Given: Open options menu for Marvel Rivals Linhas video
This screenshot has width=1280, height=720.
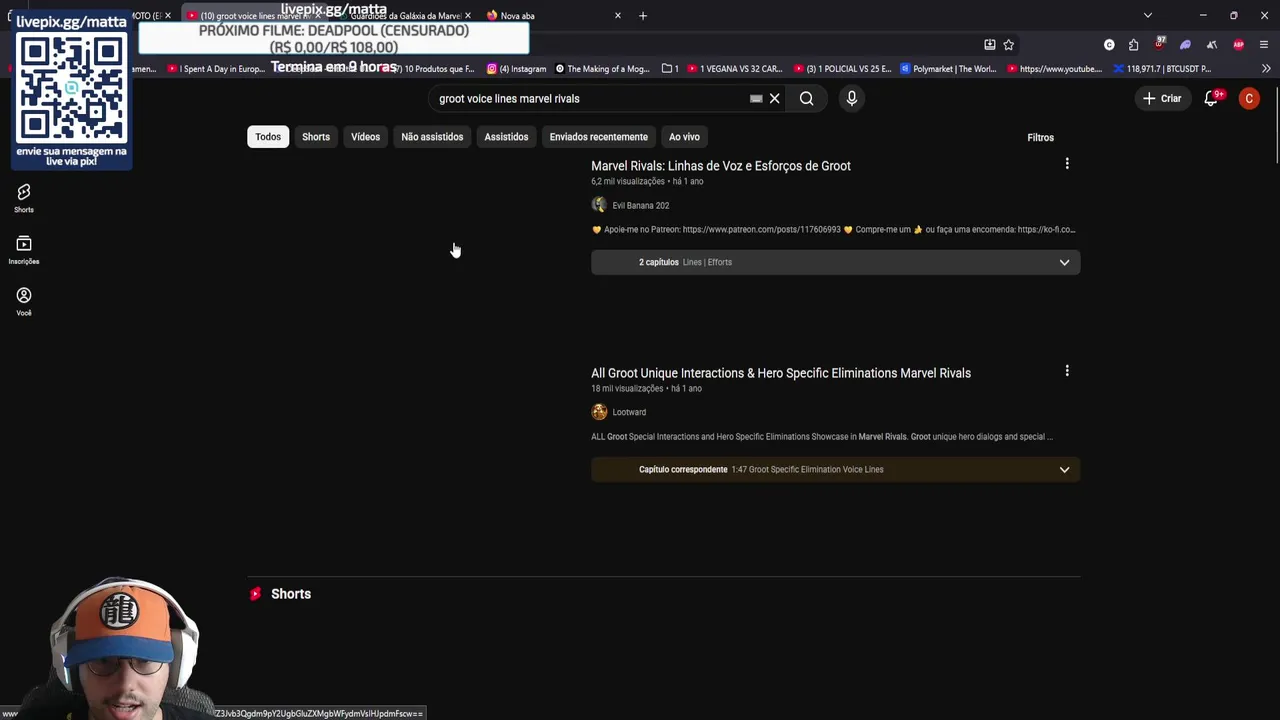Looking at the screenshot, I should pyautogui.click(x=1067, y=164).
